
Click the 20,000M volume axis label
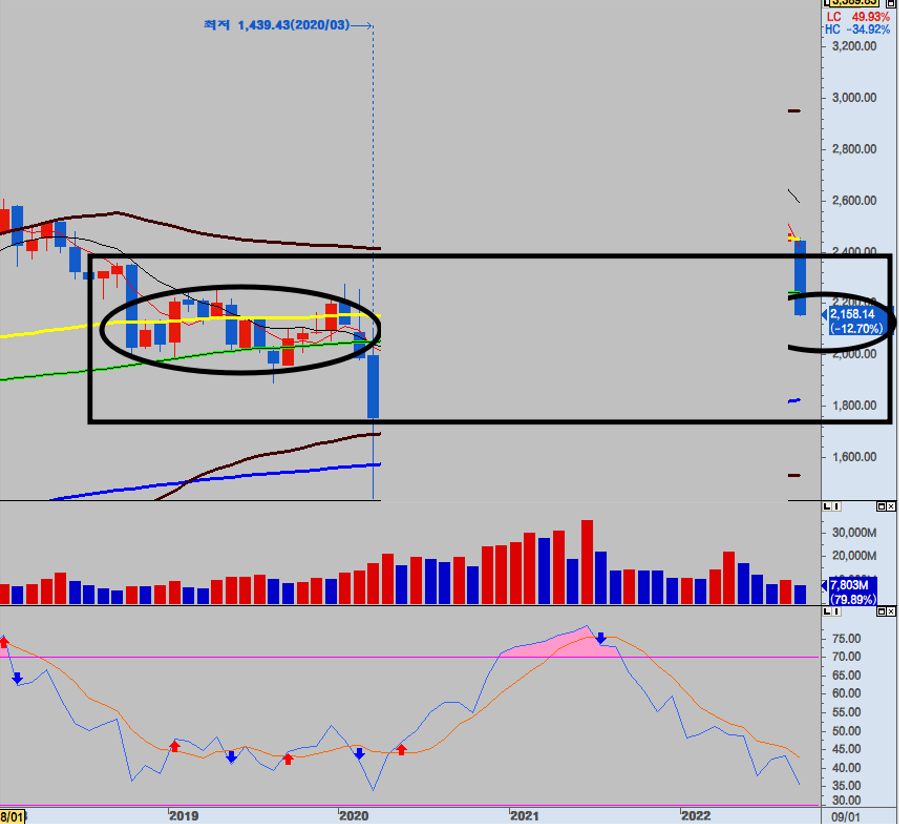pyautogui.click(x=854, y=556)
